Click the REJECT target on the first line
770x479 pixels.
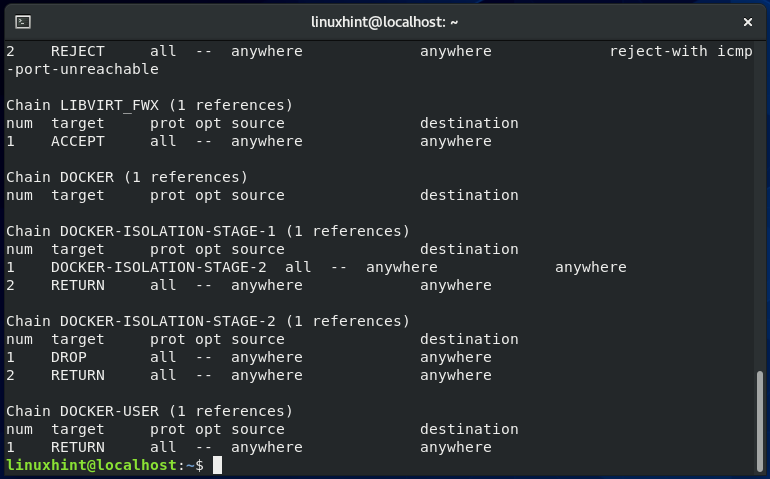point(78,51)
